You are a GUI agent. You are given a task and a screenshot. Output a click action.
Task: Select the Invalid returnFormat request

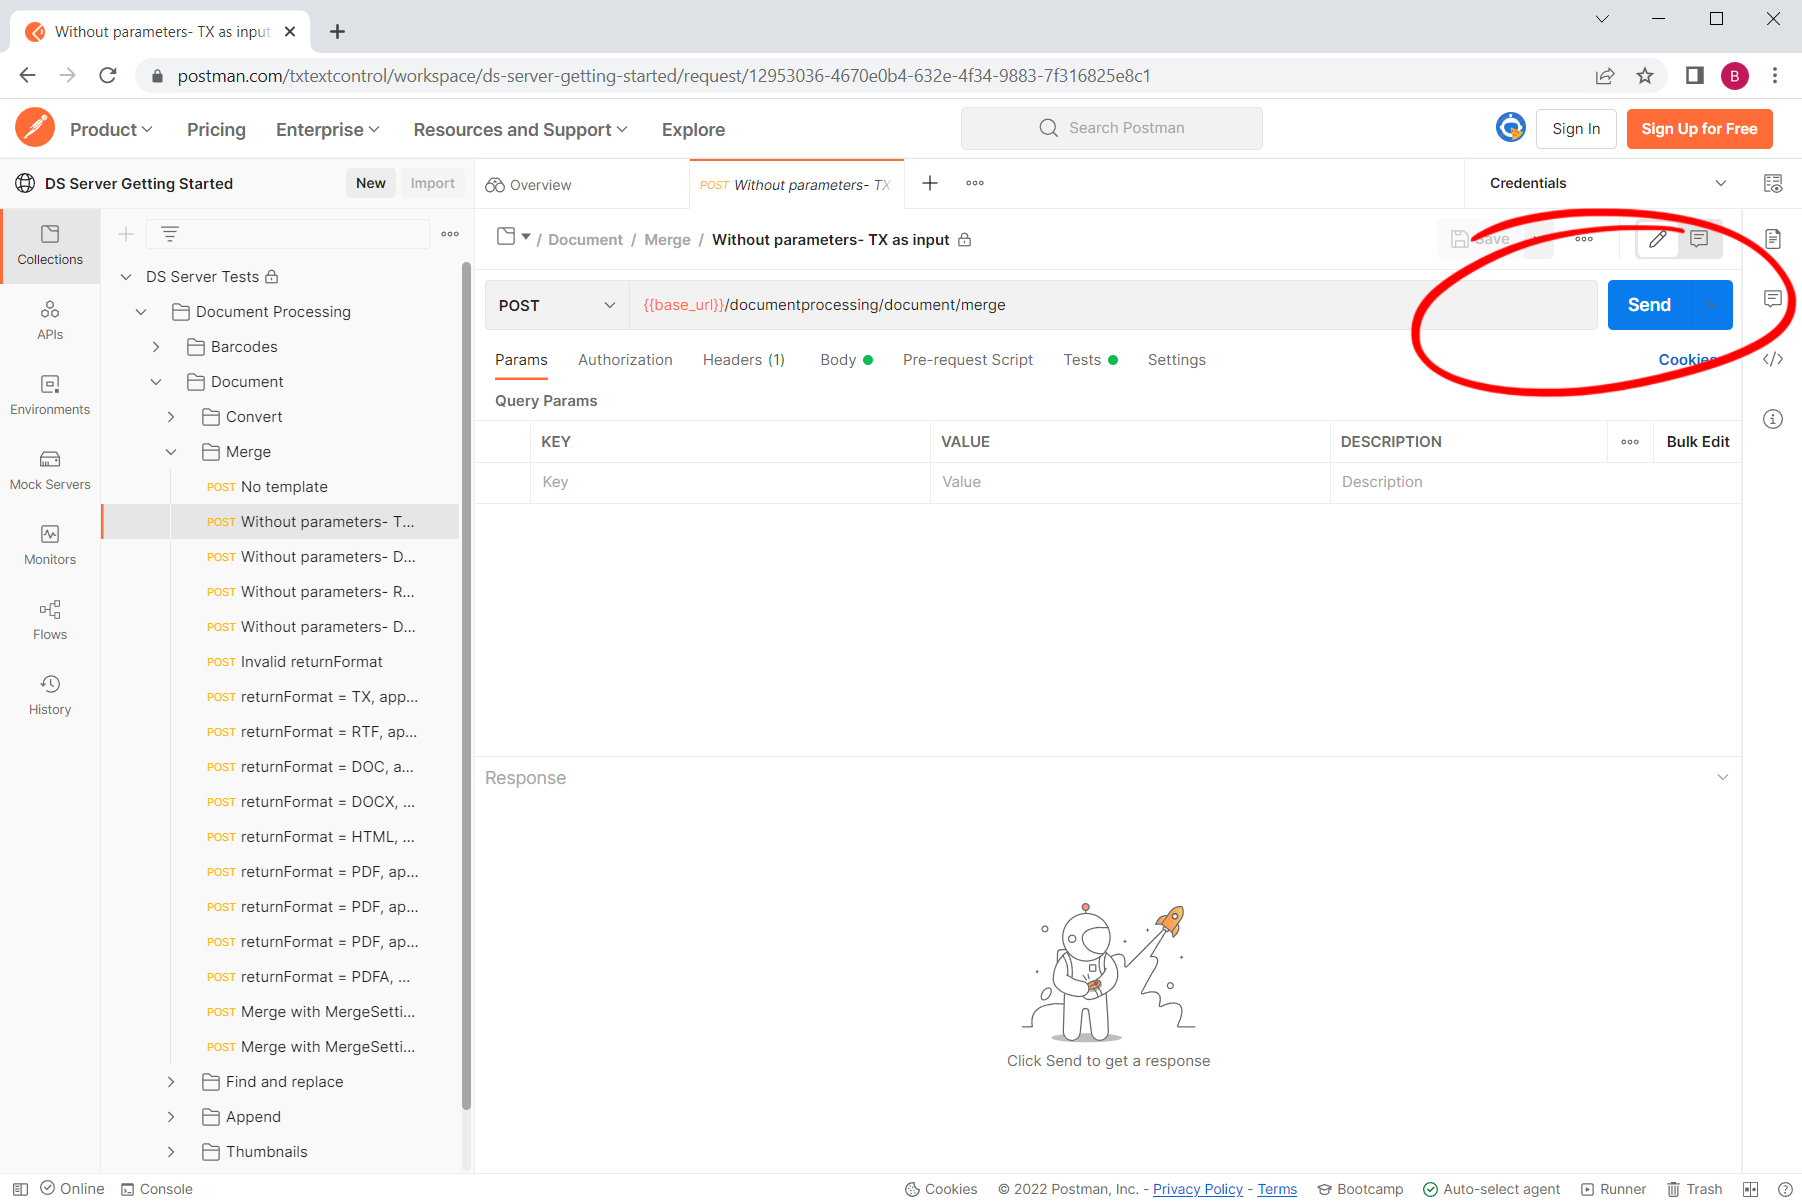tap(311, 662)
